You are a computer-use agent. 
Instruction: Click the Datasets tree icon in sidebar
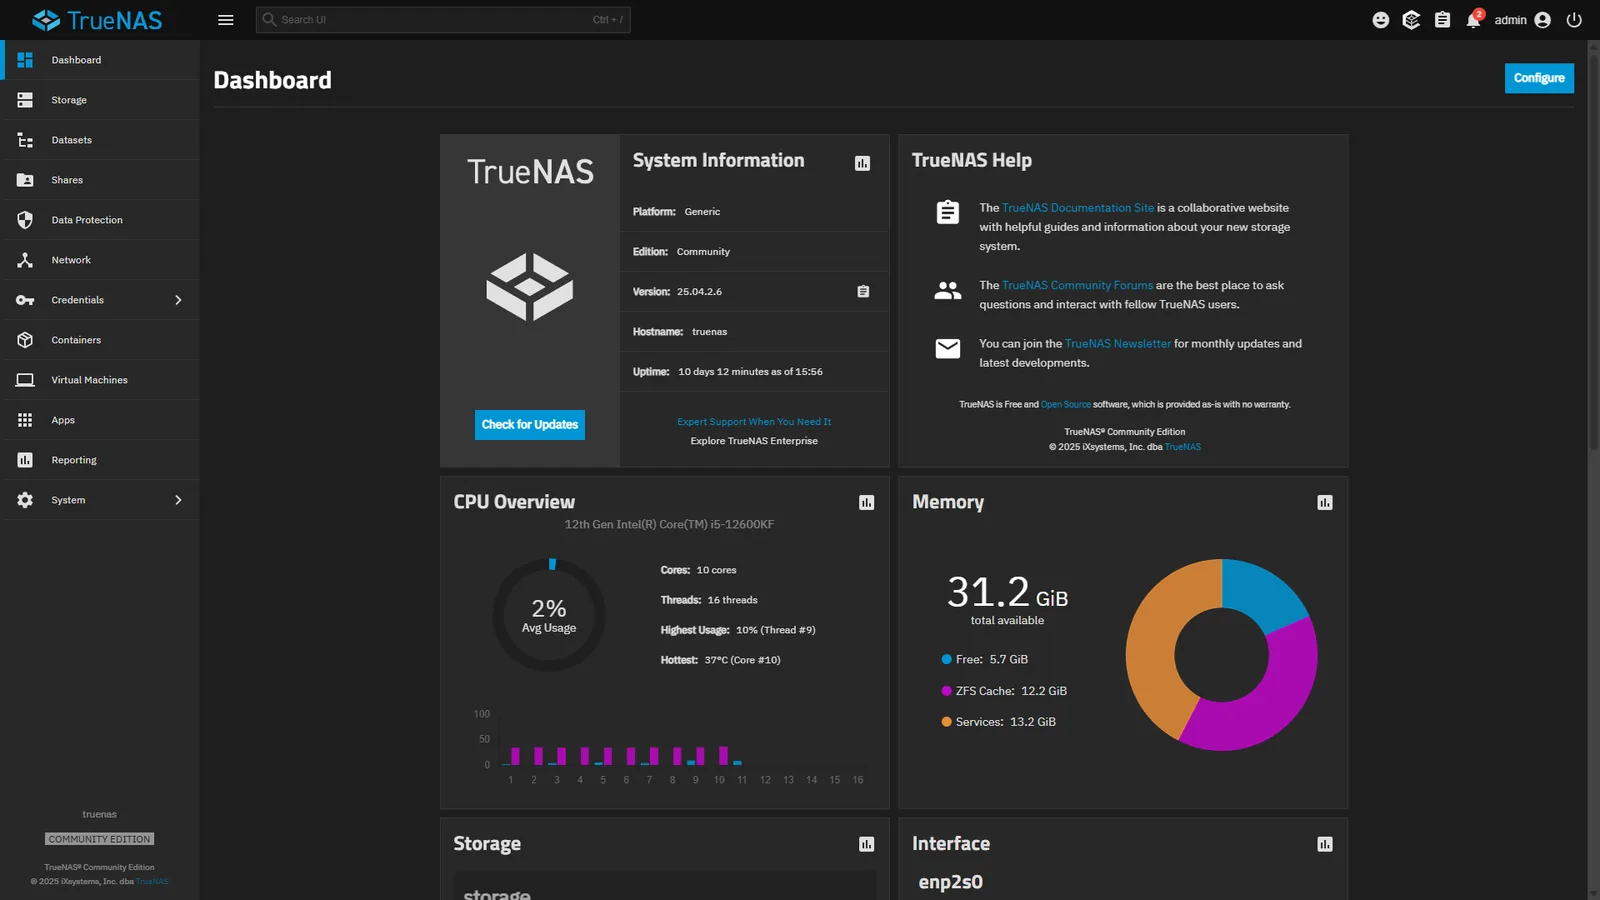25,140
